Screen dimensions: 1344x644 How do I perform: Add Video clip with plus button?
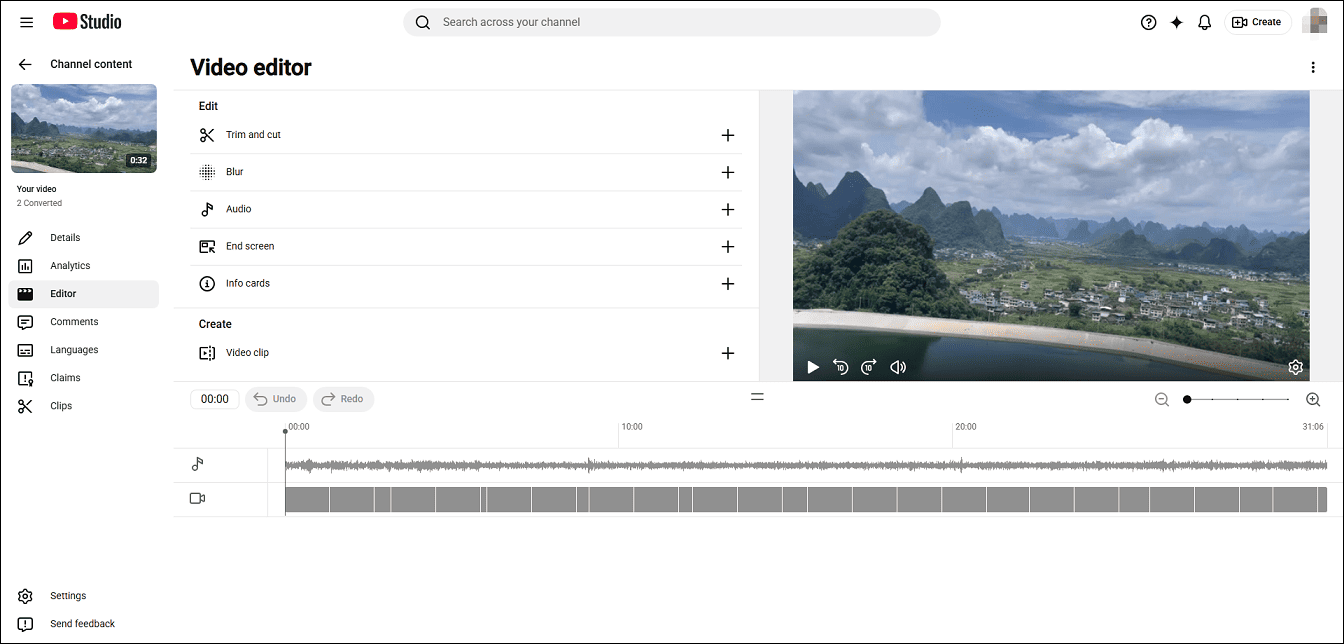(728, 353)
